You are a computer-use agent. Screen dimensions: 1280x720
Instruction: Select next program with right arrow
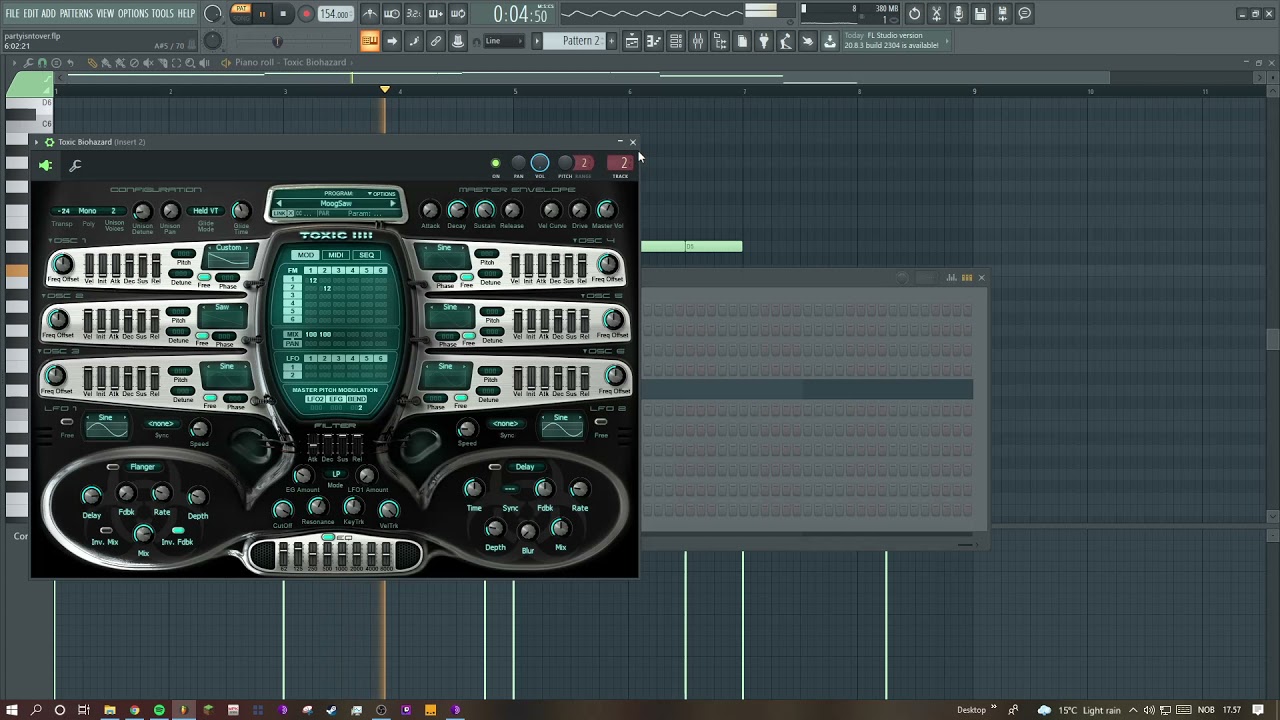tap(393, 204)
